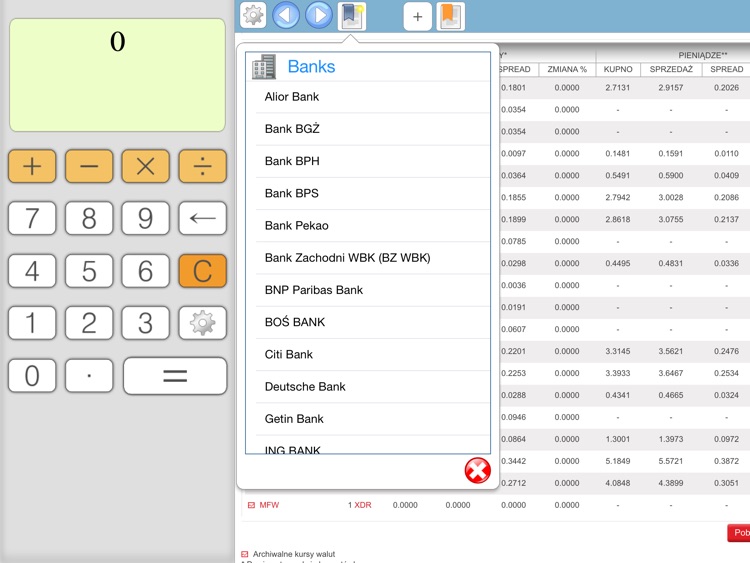This screenshot has width=750, height=563.
Task: Select Citi Bank entry
Action: 368,354
